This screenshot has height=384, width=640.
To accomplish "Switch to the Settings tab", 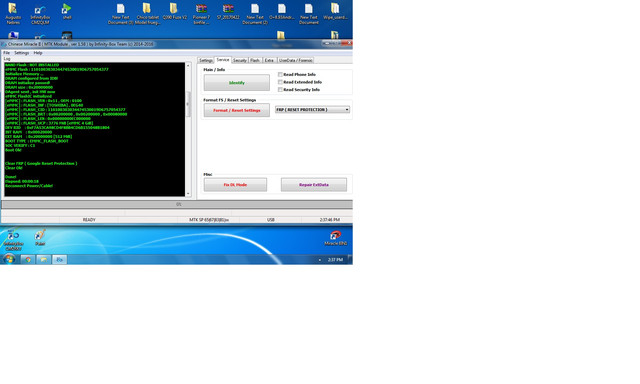I will click(206, 60).
